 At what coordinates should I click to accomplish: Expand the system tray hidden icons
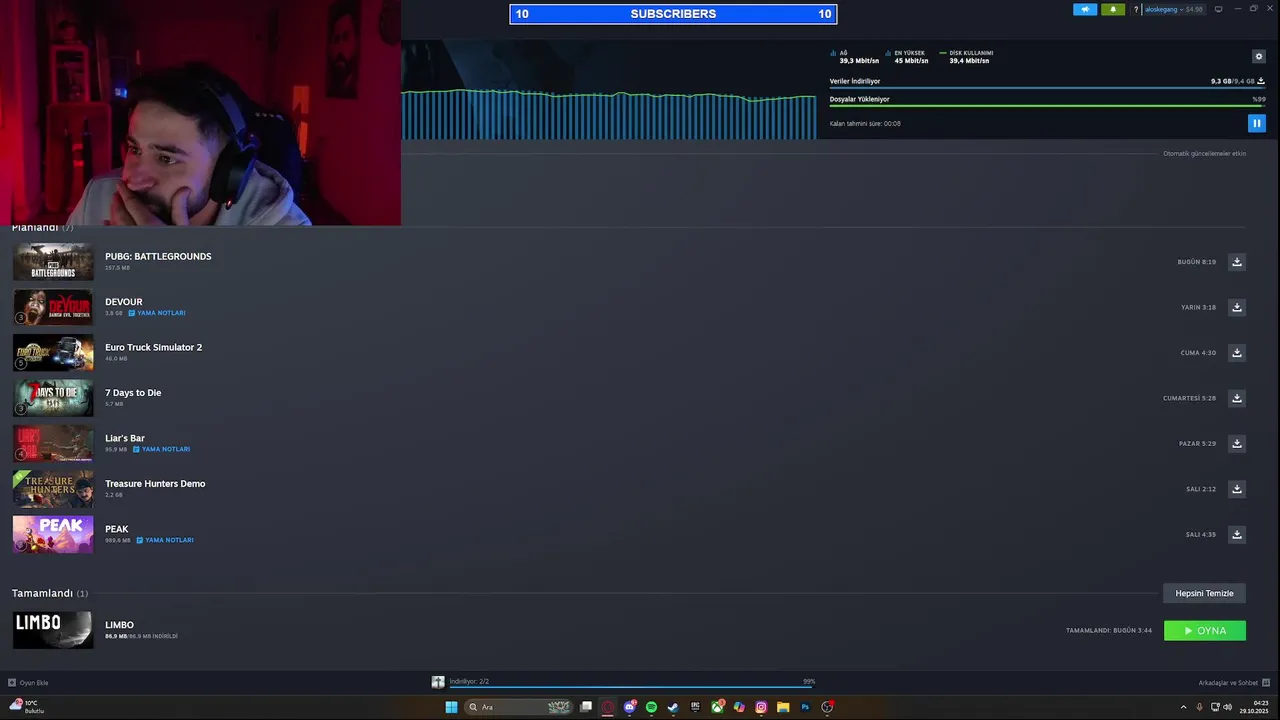(1184, 707)
